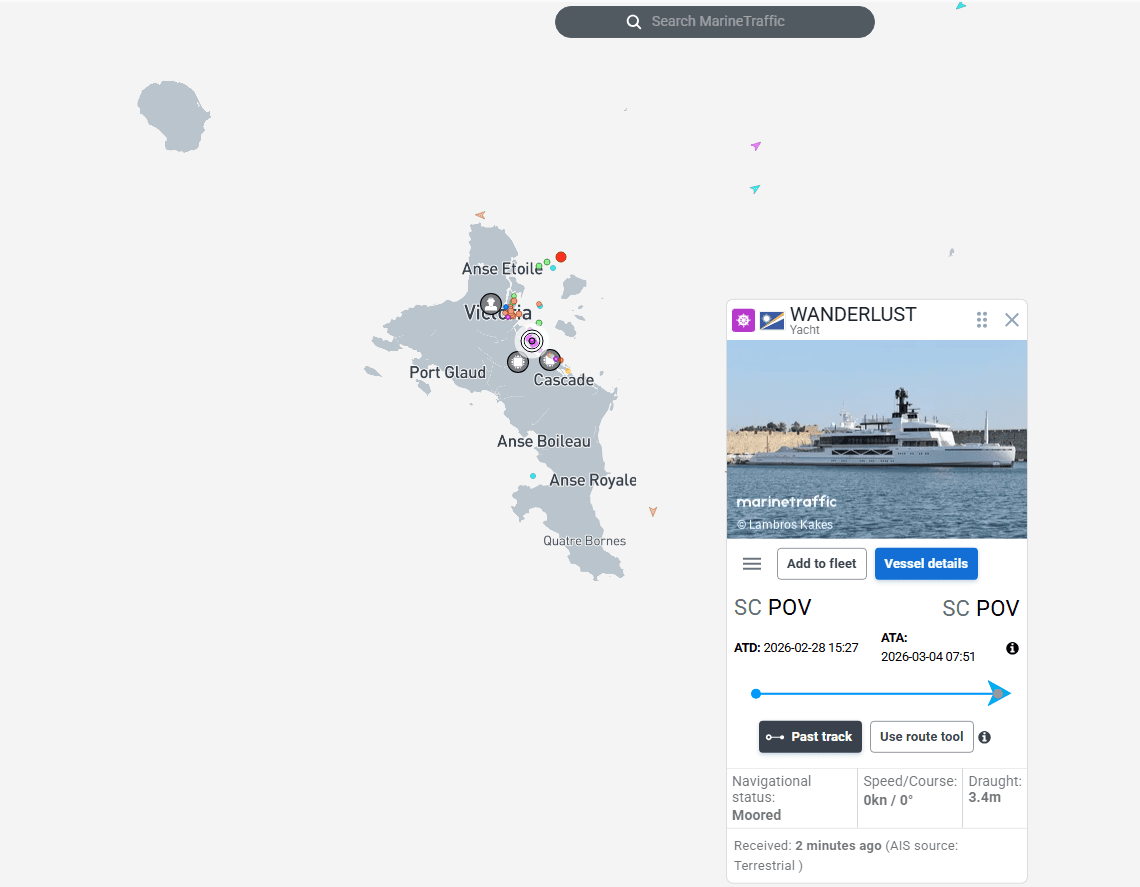
Task: Click the Use route tool button
Action: click(x=921, y=737)
